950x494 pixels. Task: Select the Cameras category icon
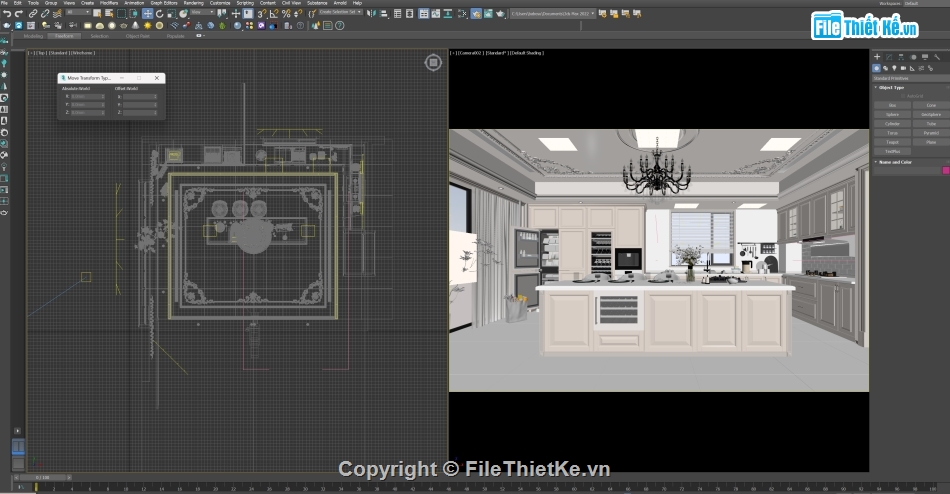coord(903,68)
